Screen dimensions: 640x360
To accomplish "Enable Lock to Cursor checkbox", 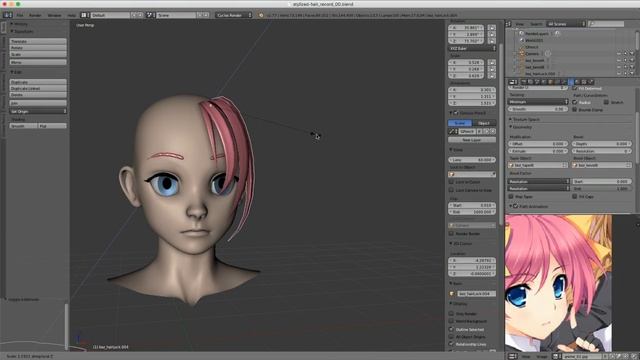I will (451, 182).
